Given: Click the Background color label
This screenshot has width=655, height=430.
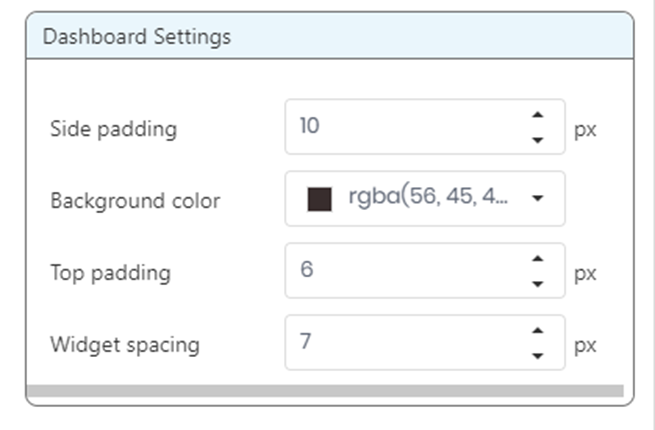Looking at the screenshot, I should pos(135,200).
